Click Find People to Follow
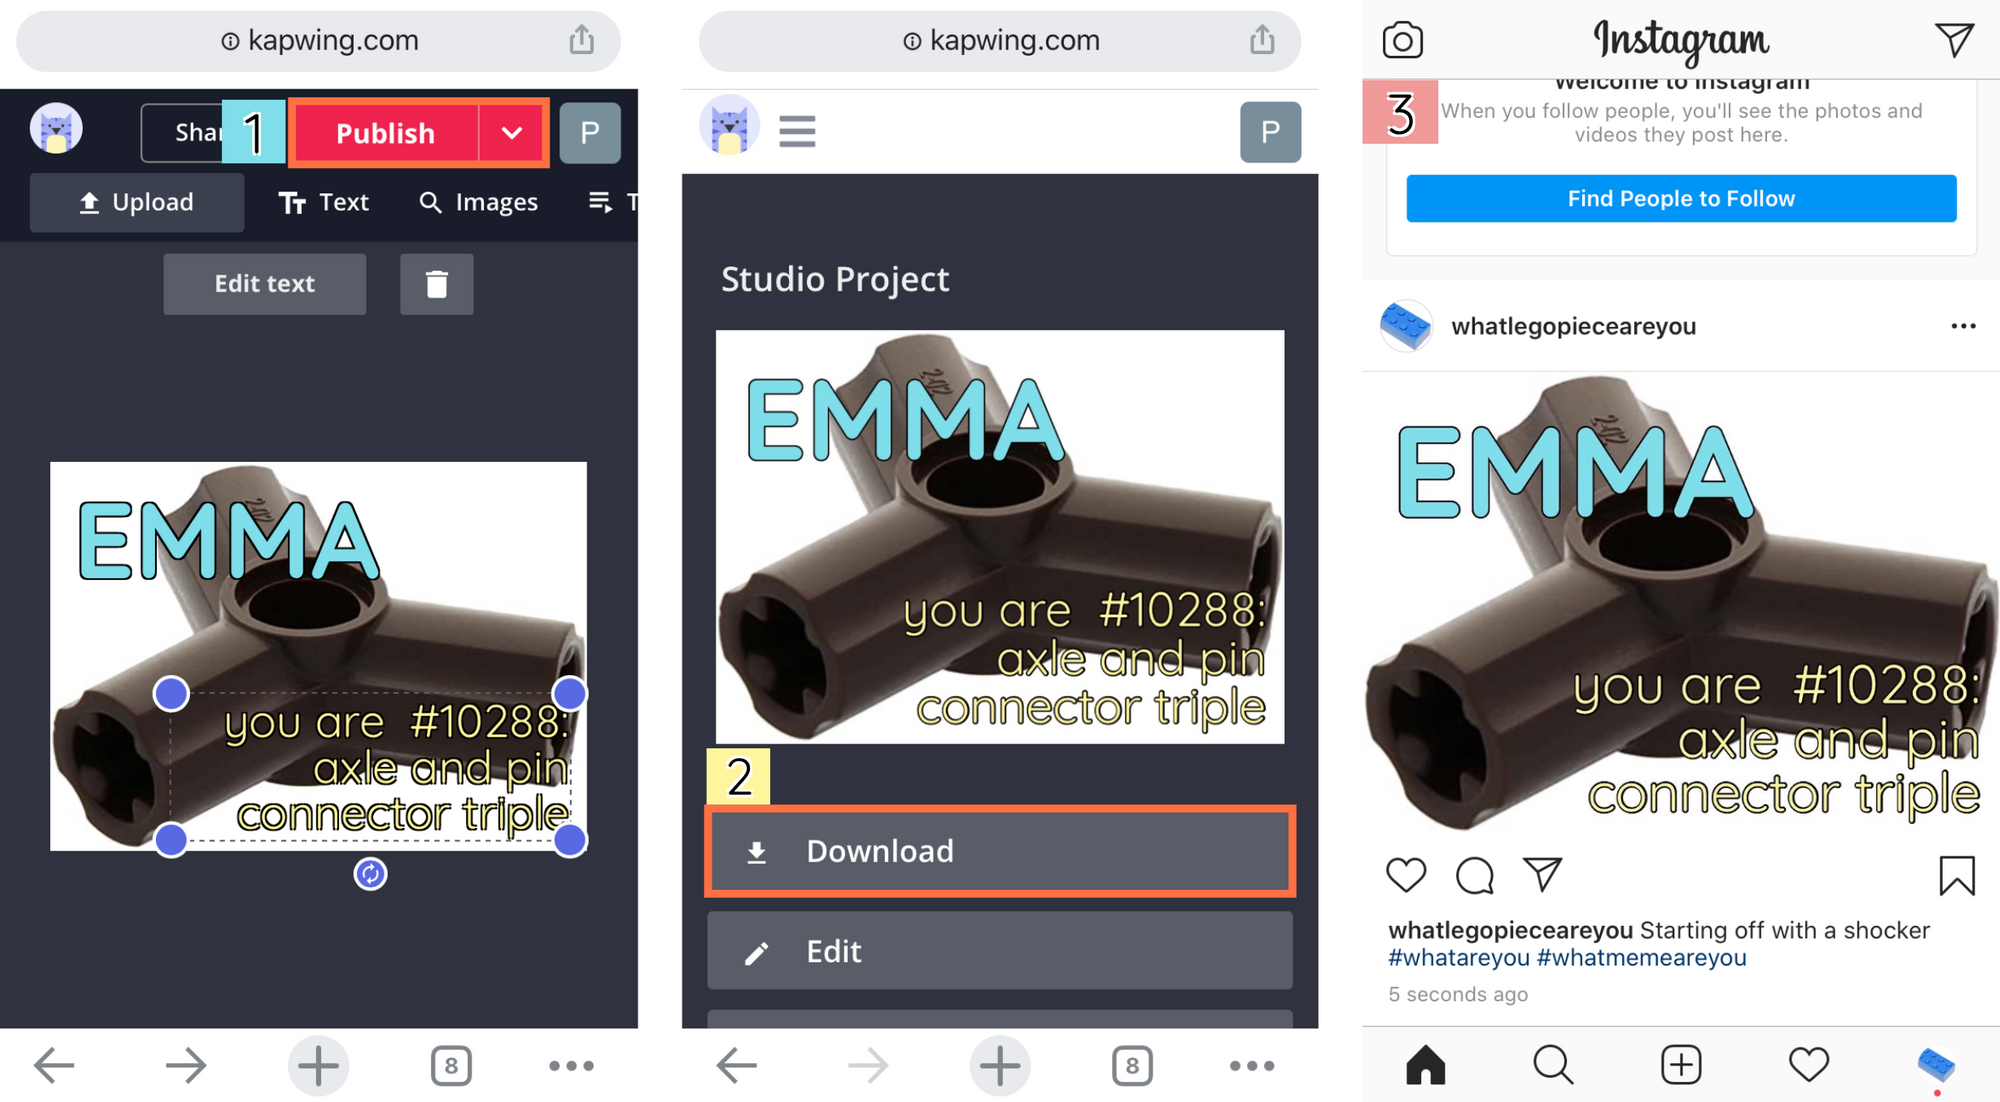The image size is (2000, 1102). click(x=1681, y=199)
